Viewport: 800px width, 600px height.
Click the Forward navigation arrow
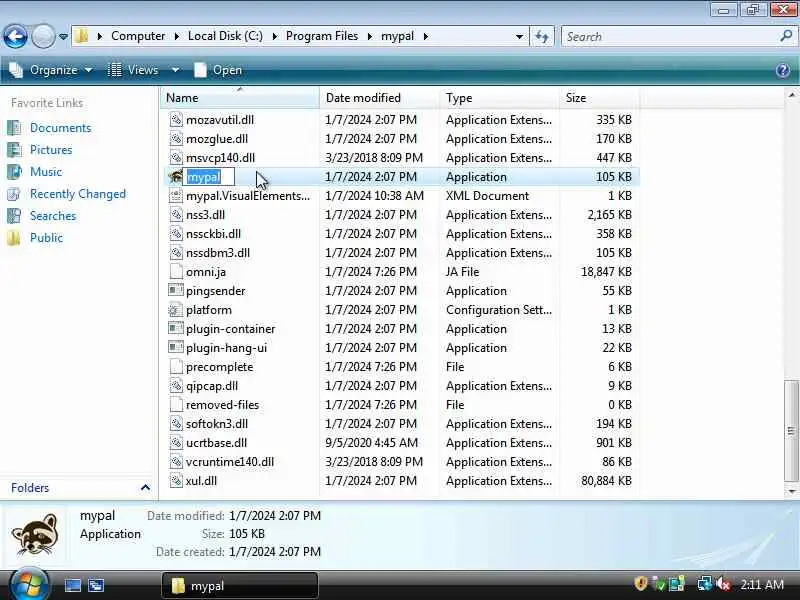click(43, 36)
